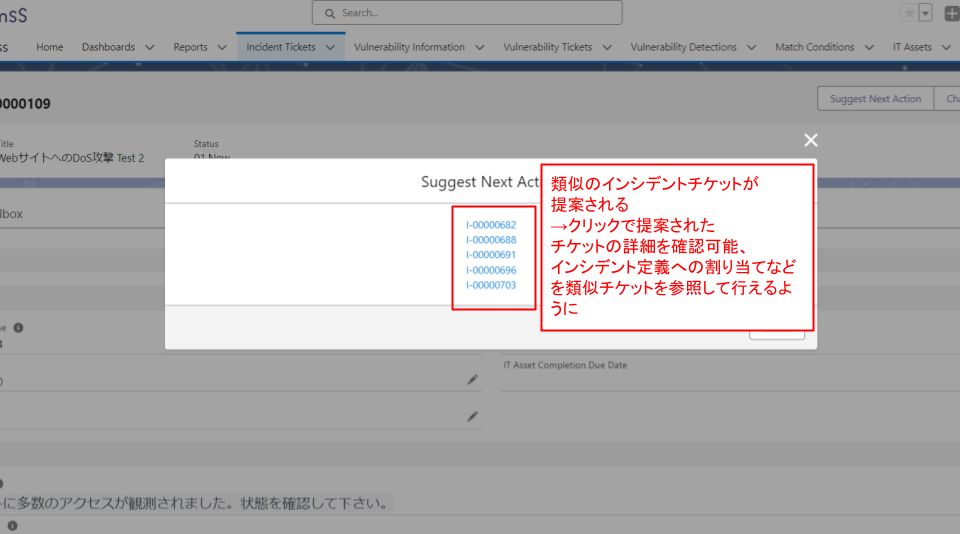Click the upper field's edit pencil icon

click(473, 380)
